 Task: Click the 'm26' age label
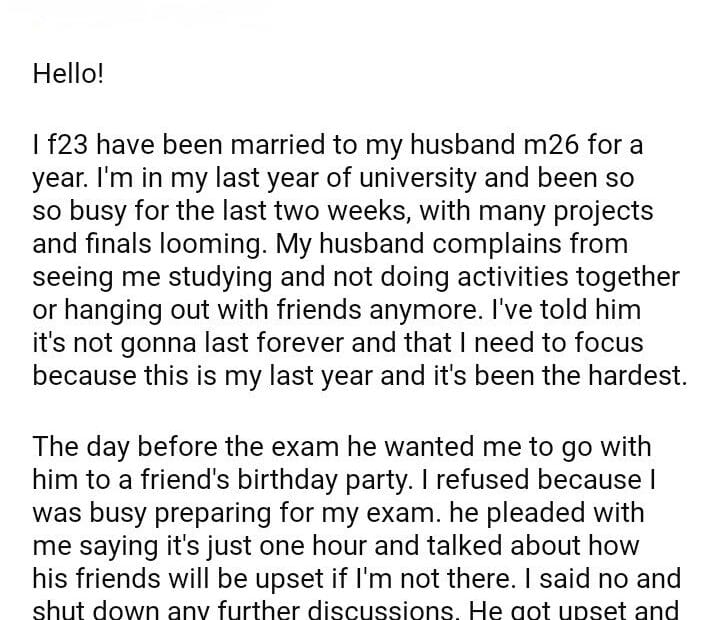(552, 146)
